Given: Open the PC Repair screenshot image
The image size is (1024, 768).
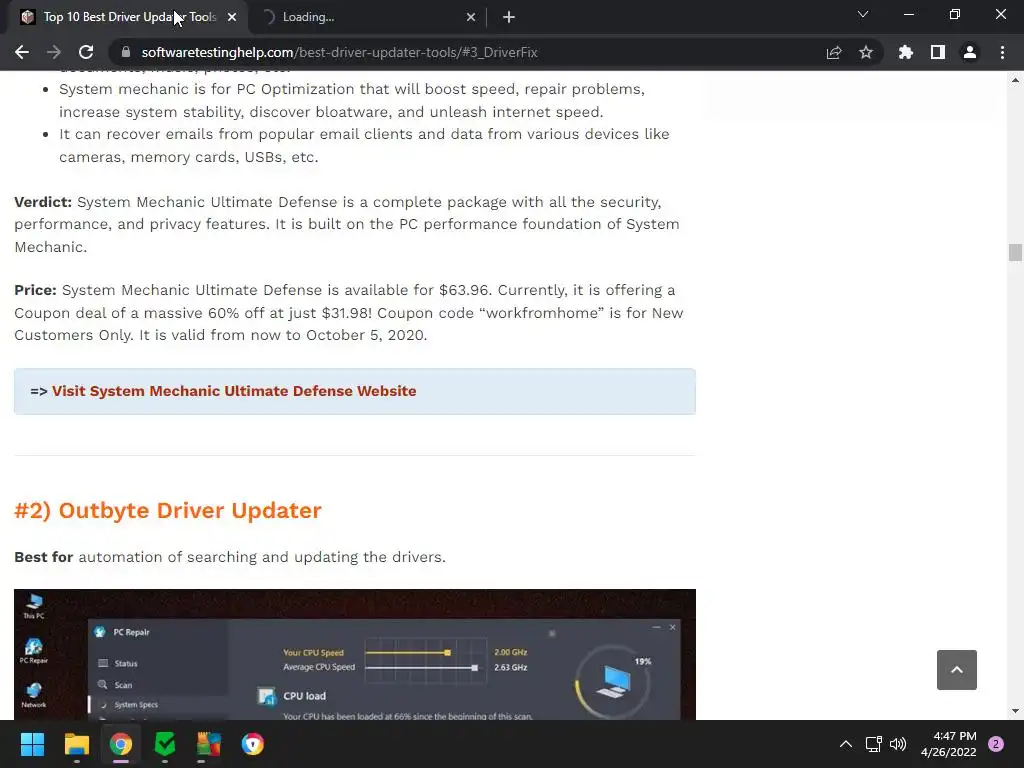Looking at the screenshot, I should (x=355, y=654).
